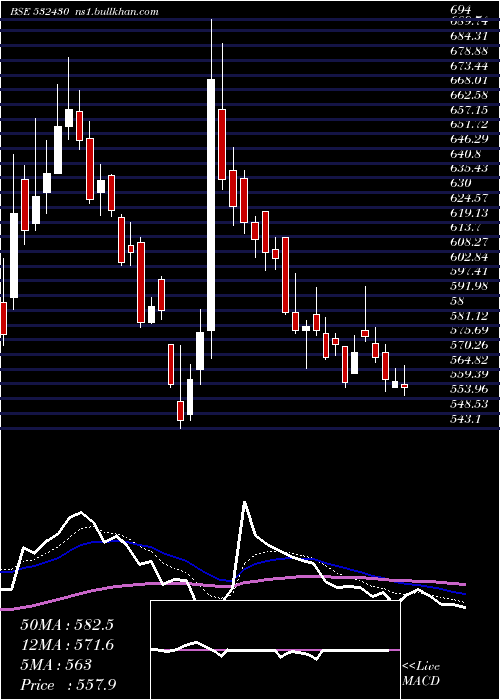Click the 624.57 price axis label
Viewport: 500px width, 700px height.
click(469, 198)
